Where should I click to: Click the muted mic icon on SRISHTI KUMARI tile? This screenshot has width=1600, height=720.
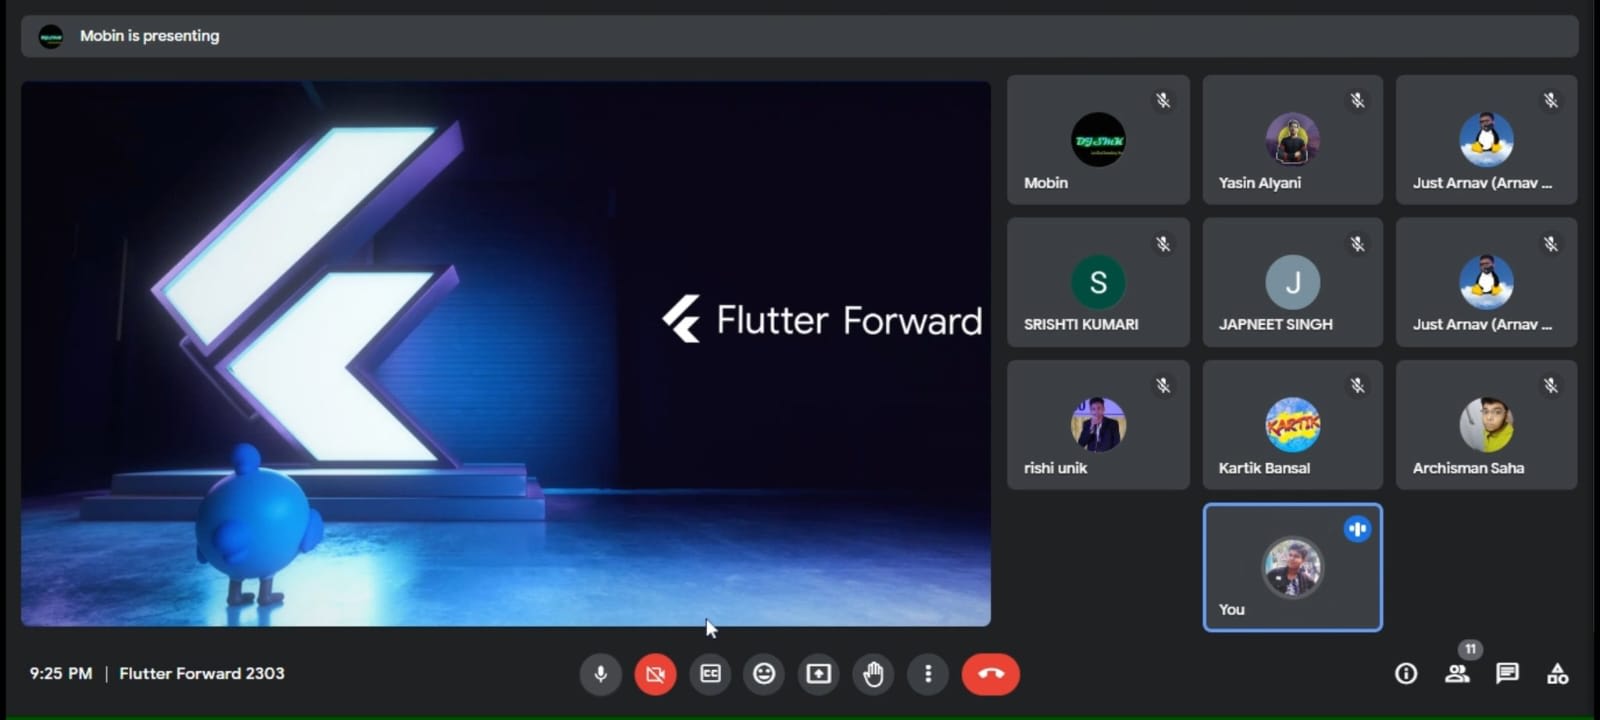(x=1163, y=244)
